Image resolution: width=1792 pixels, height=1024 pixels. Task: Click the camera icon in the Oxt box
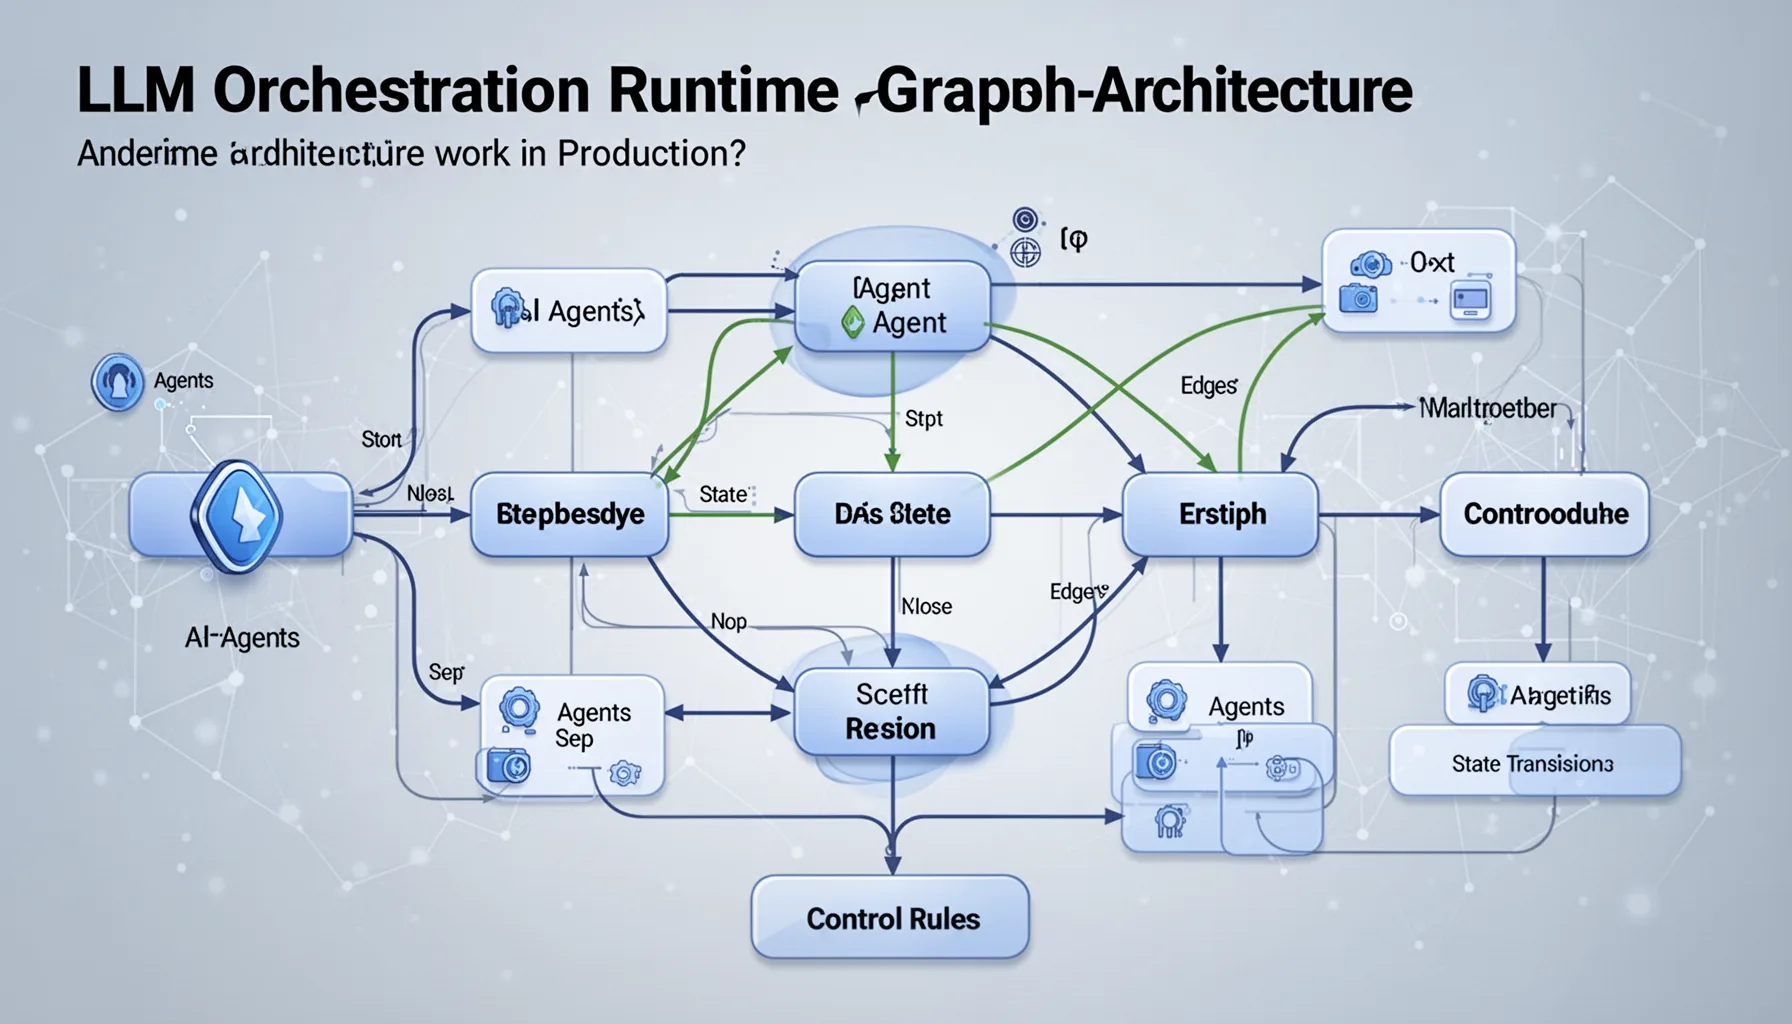click(1358, 297)
